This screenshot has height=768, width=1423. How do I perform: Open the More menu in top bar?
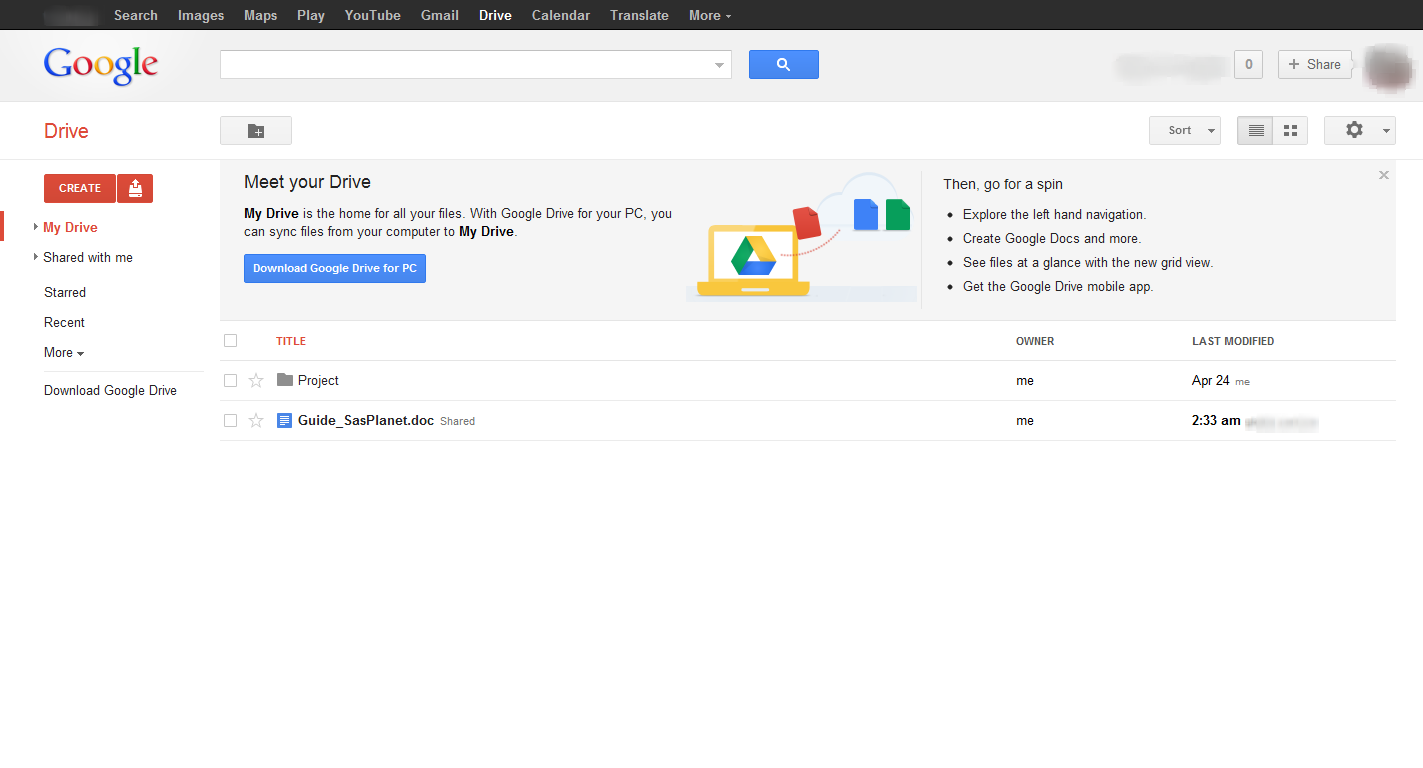[x=710, y=15]
